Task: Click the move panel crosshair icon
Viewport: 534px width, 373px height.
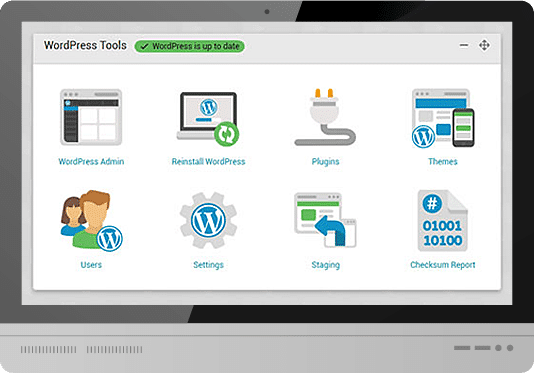Action: pos(484,45)
